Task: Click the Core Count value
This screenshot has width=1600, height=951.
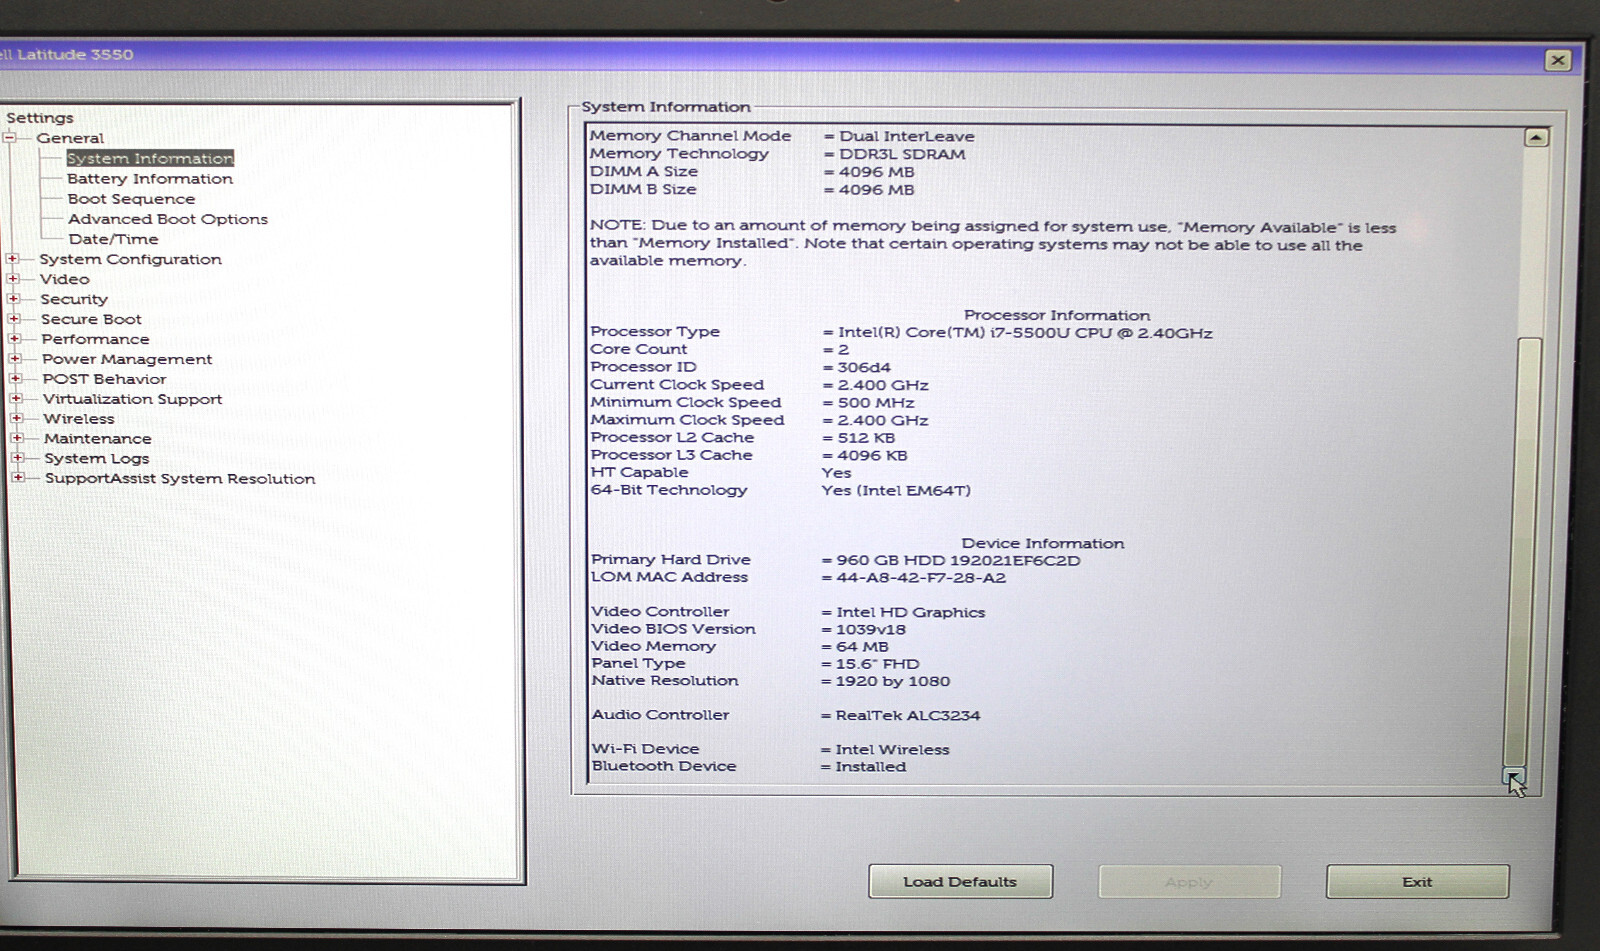Action: coord(843,350)
